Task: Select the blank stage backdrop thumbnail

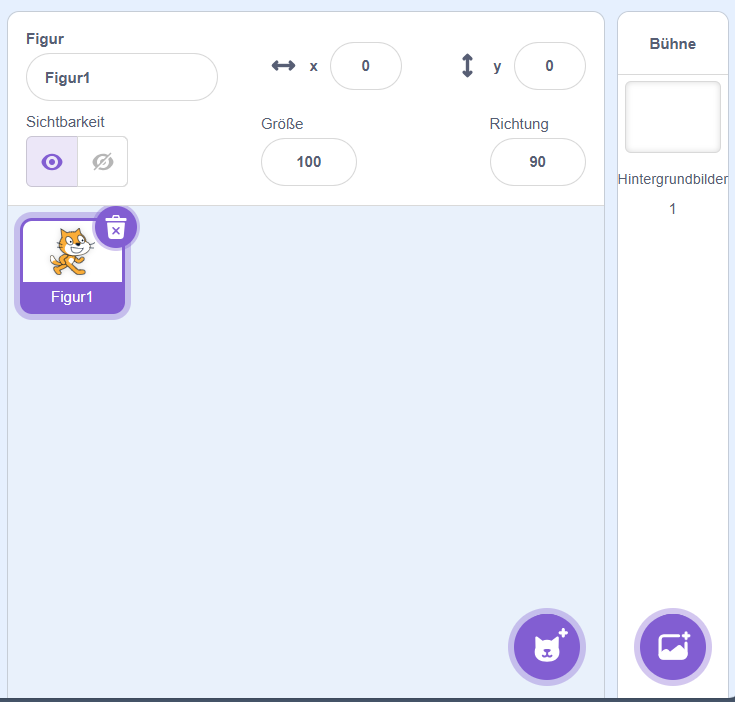Action: click(x=672, y=117)
